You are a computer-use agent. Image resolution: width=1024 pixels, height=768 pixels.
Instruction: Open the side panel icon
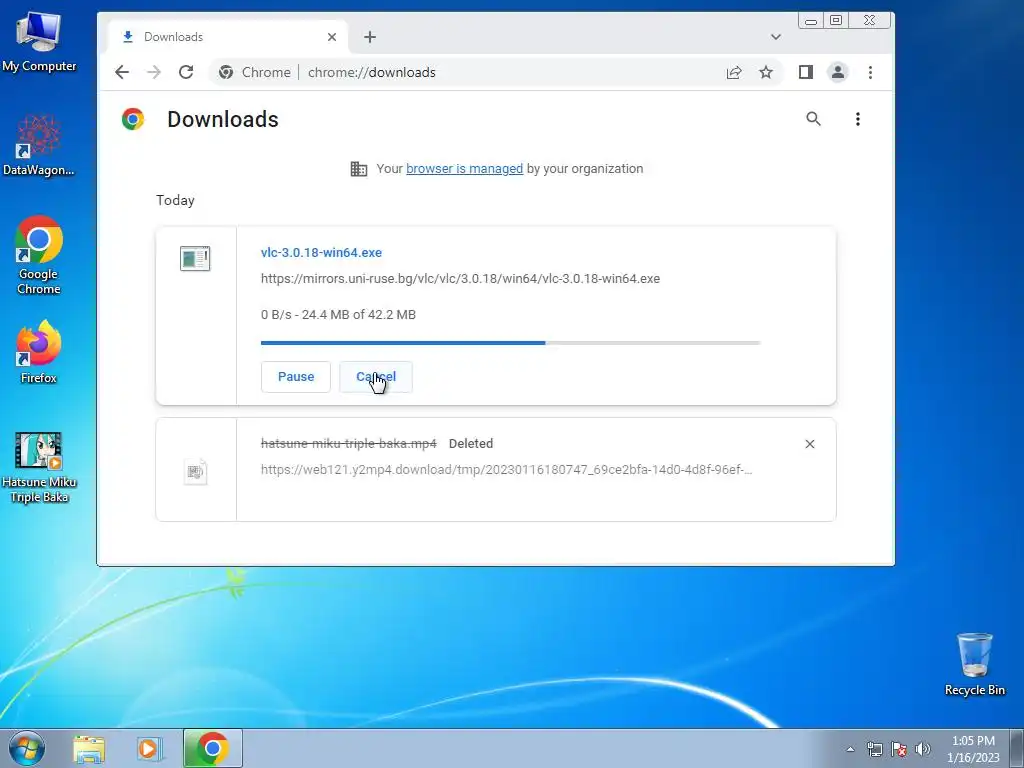click(x=806, y=72)
